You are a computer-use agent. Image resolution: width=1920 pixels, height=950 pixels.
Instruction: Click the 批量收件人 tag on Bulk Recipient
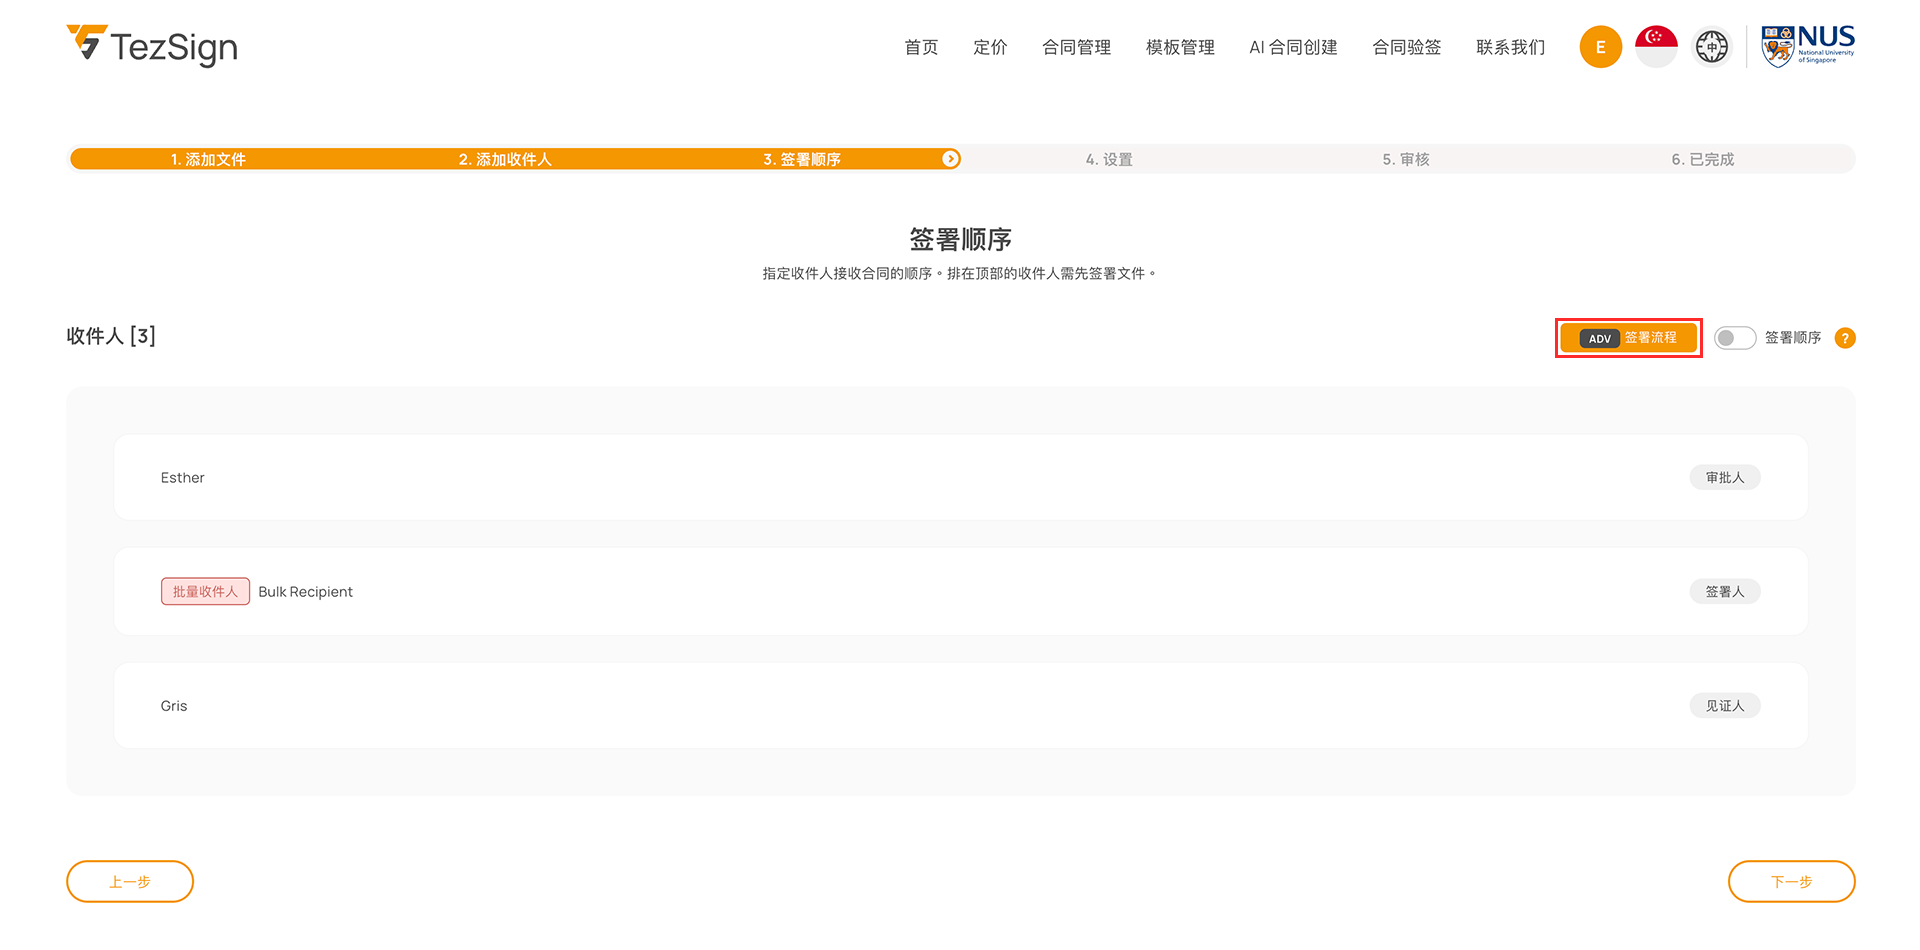(x=205, y=591)
